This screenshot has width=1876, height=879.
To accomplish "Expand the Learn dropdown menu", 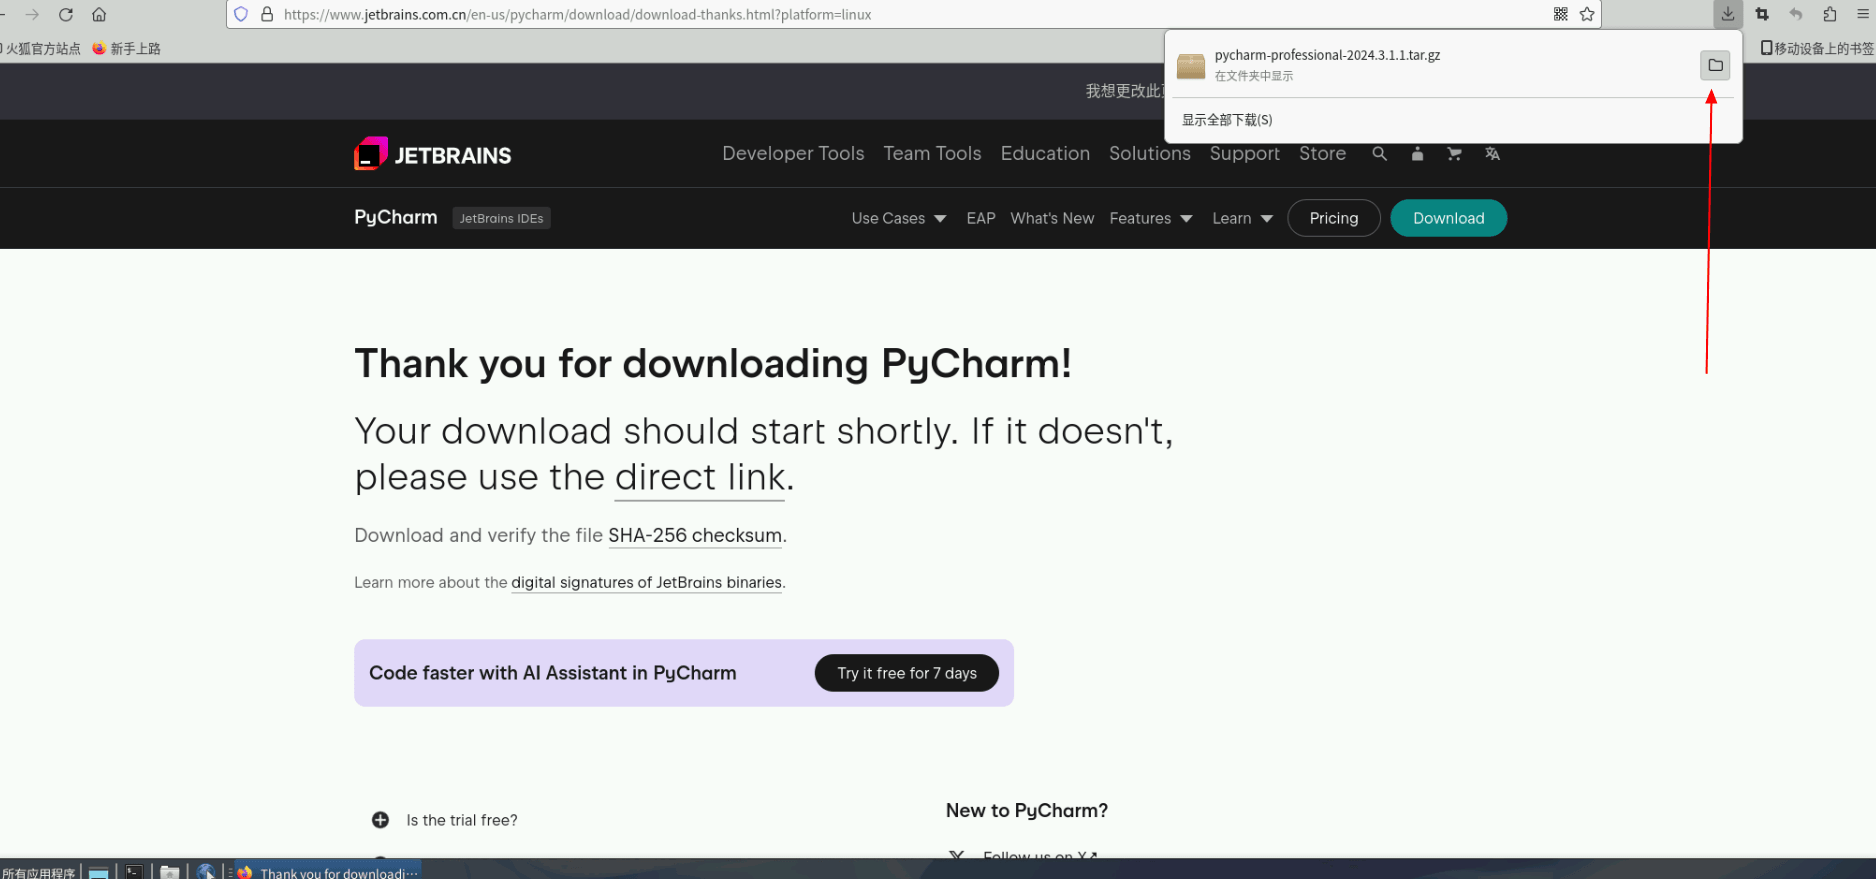I will coord(1242,218).
